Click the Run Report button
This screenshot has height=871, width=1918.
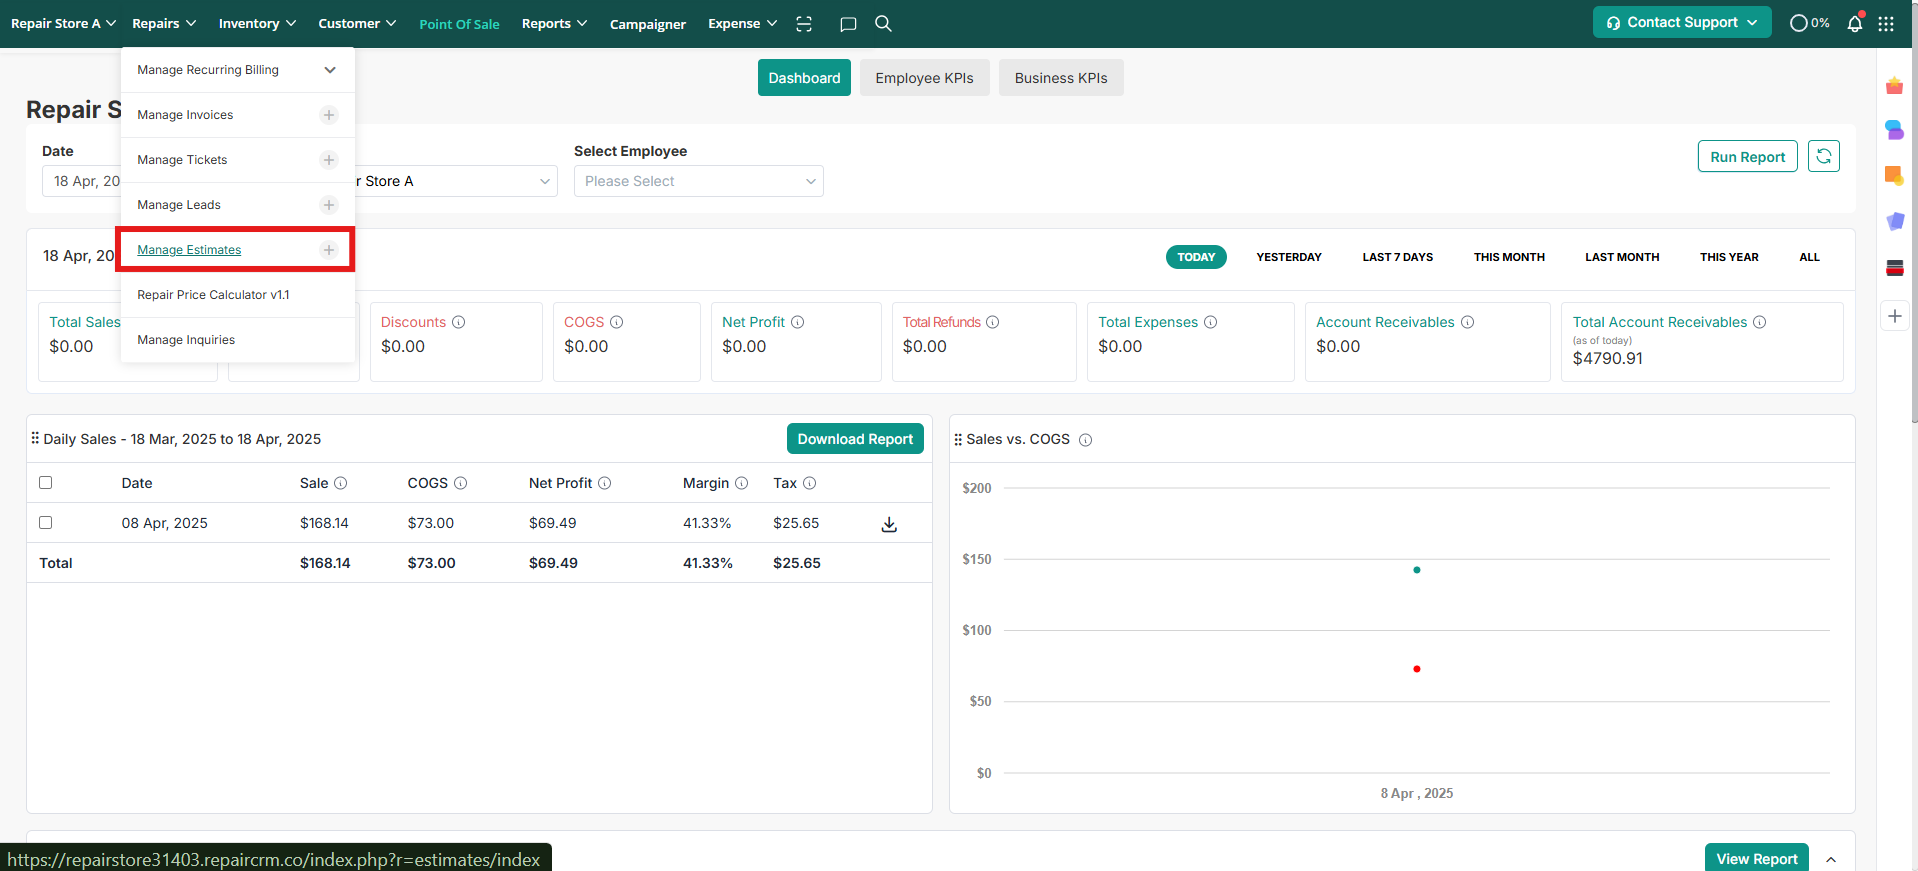(x=1746, y=157)
